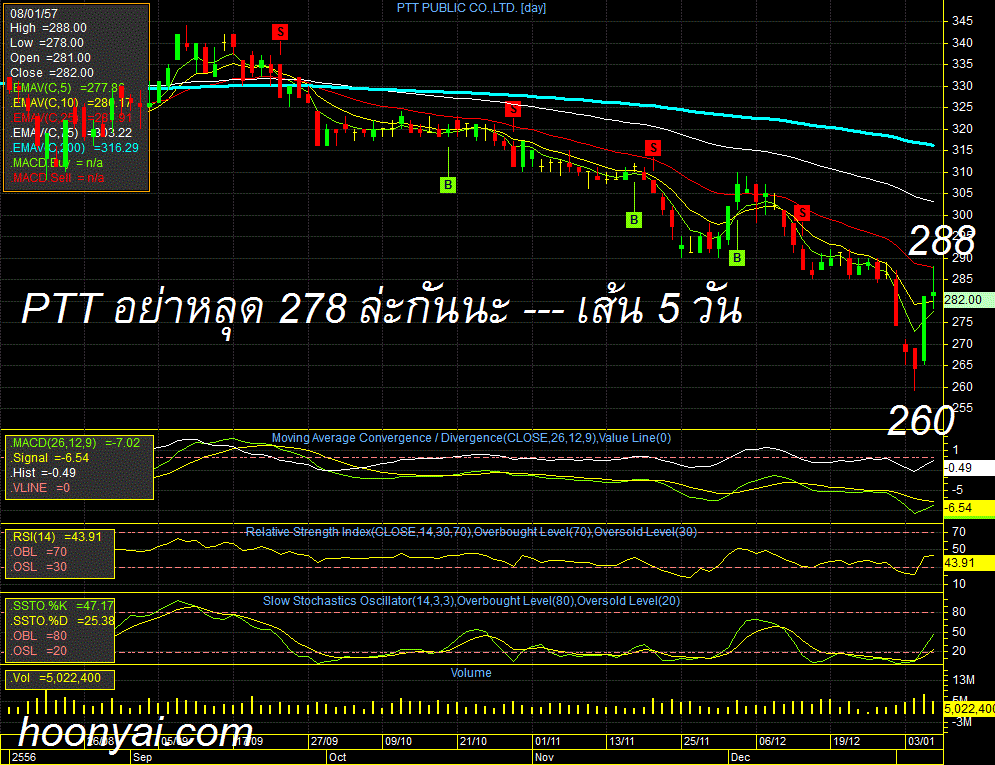Screen dimensions: 995x765
Task: Click the December S sell marker near 300
Action: [803, 212]
